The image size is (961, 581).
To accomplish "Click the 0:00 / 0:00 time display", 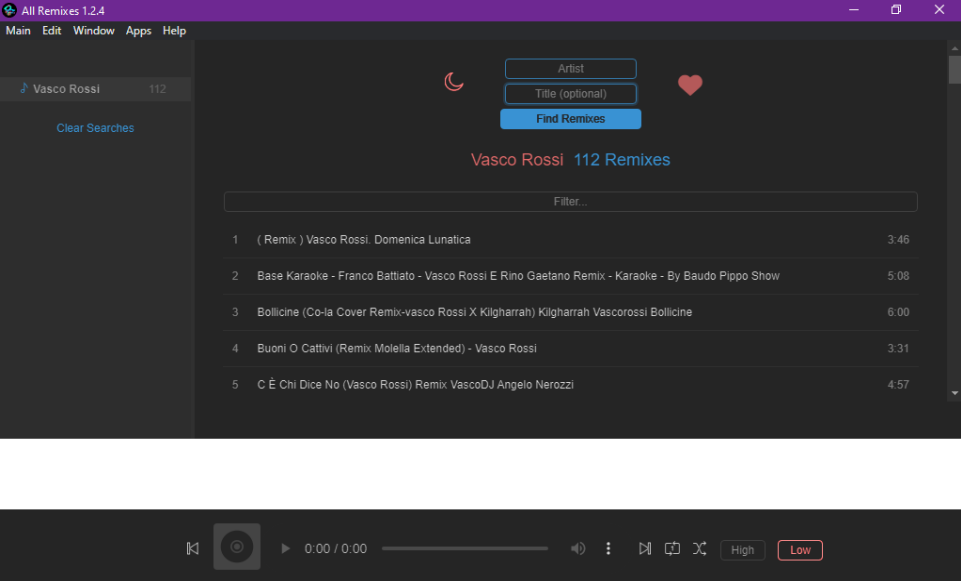I will pos(335,549).
